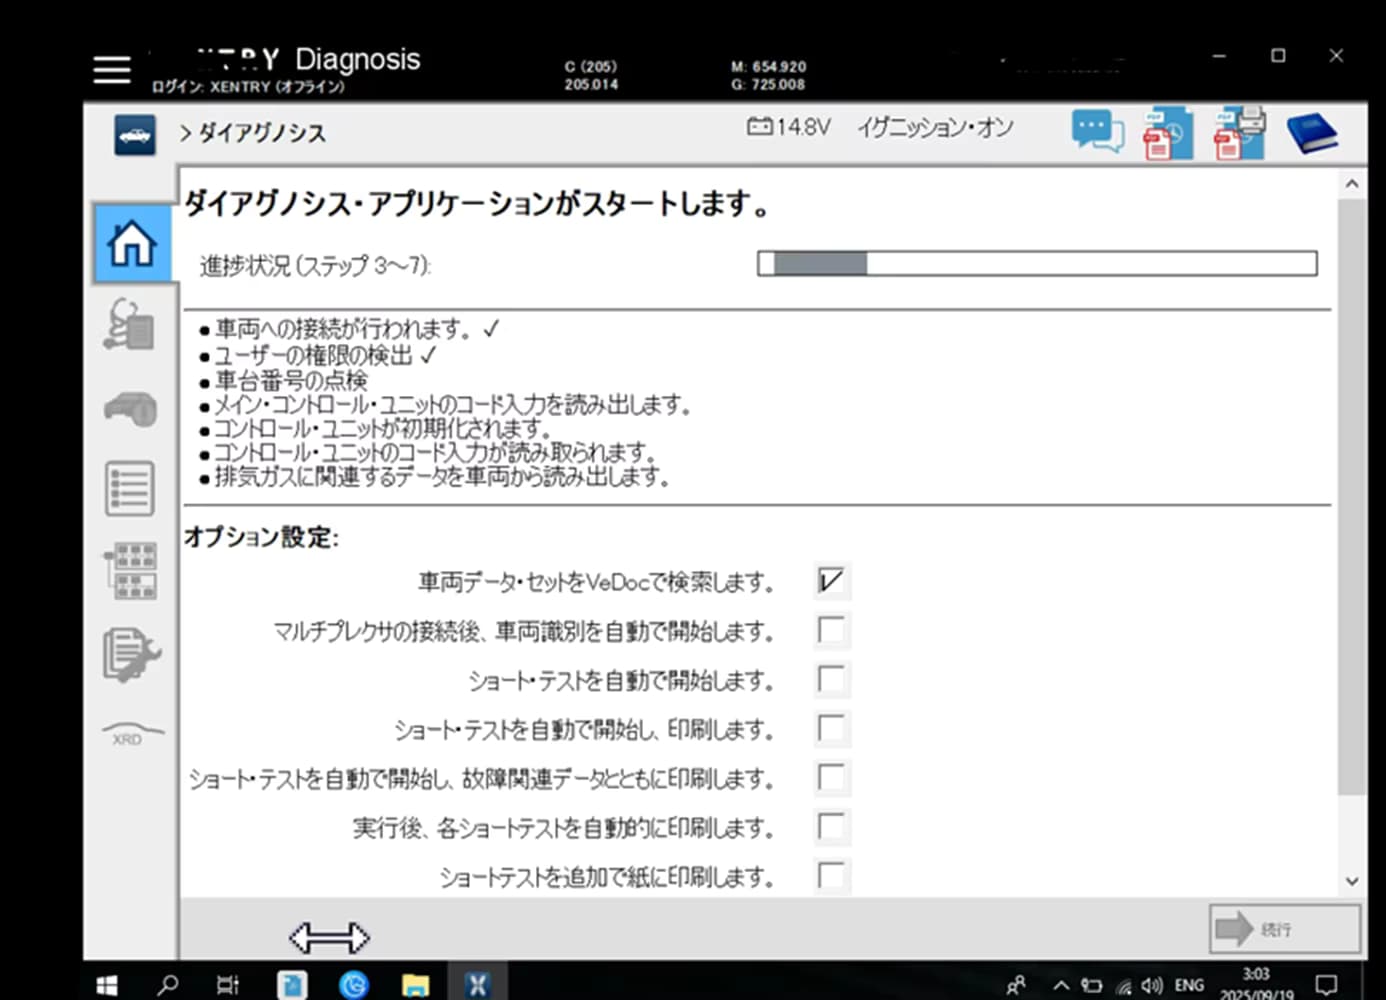Open File Explorer from the taskbar

click(x=415, y=985)
